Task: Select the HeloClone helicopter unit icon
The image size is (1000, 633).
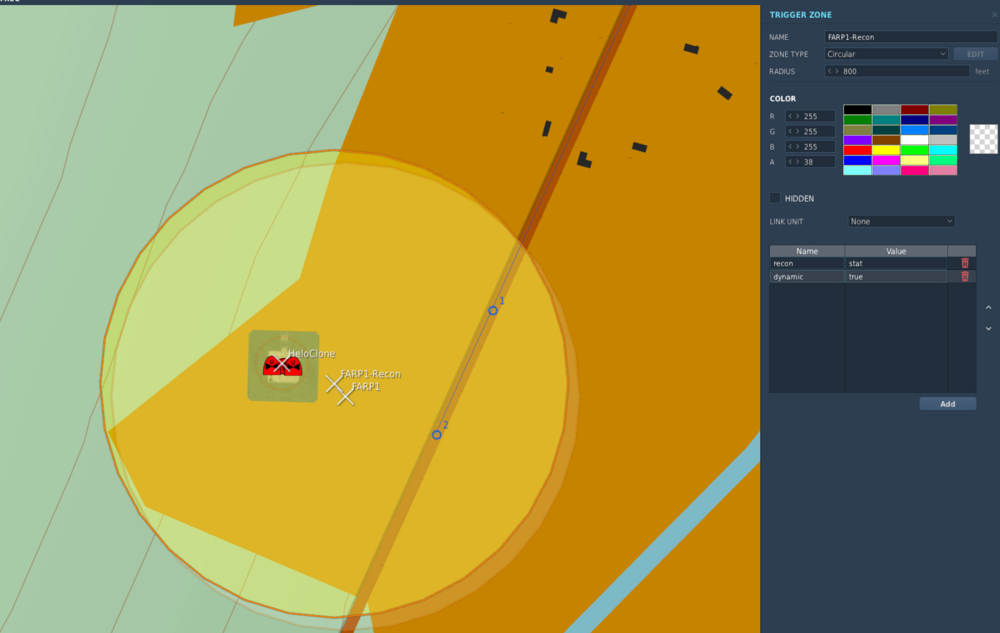Action: [282, 365]
